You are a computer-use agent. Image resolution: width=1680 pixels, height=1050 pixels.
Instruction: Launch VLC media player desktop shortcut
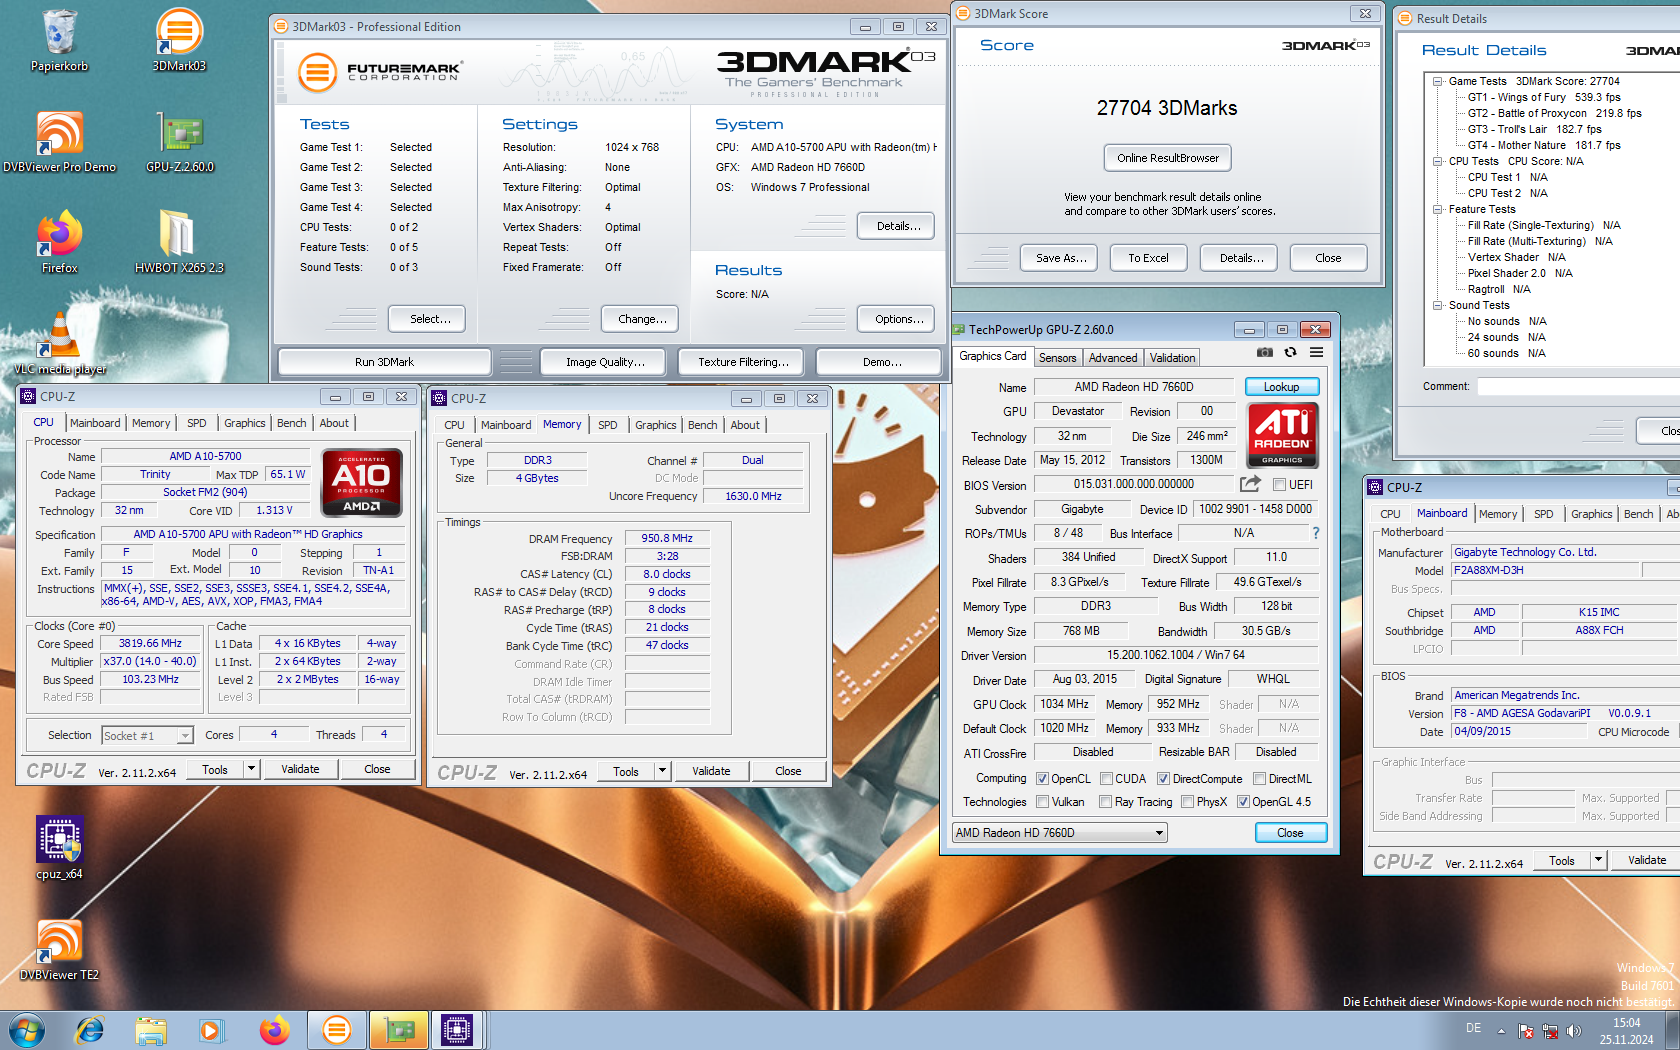[x=59, y=344]
